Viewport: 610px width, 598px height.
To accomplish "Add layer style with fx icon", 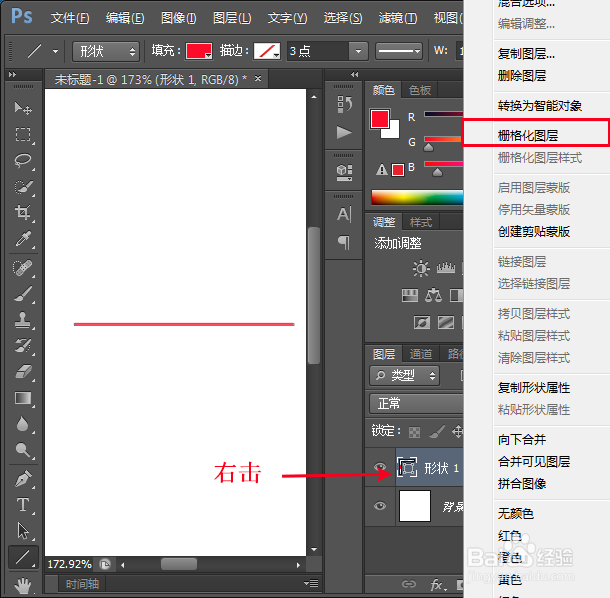I will pyautogui.click(x=438, y=584).
